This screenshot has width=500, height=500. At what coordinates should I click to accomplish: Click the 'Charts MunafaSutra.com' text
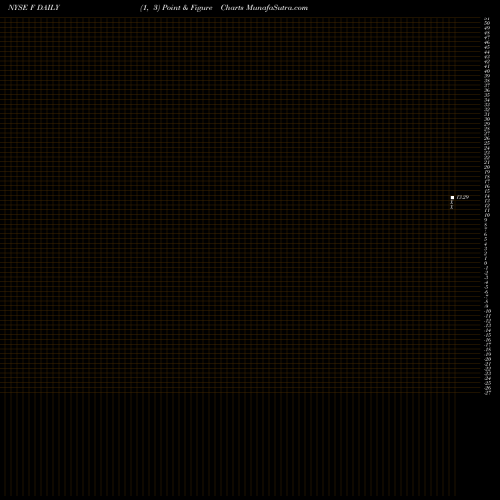(264, 8)
